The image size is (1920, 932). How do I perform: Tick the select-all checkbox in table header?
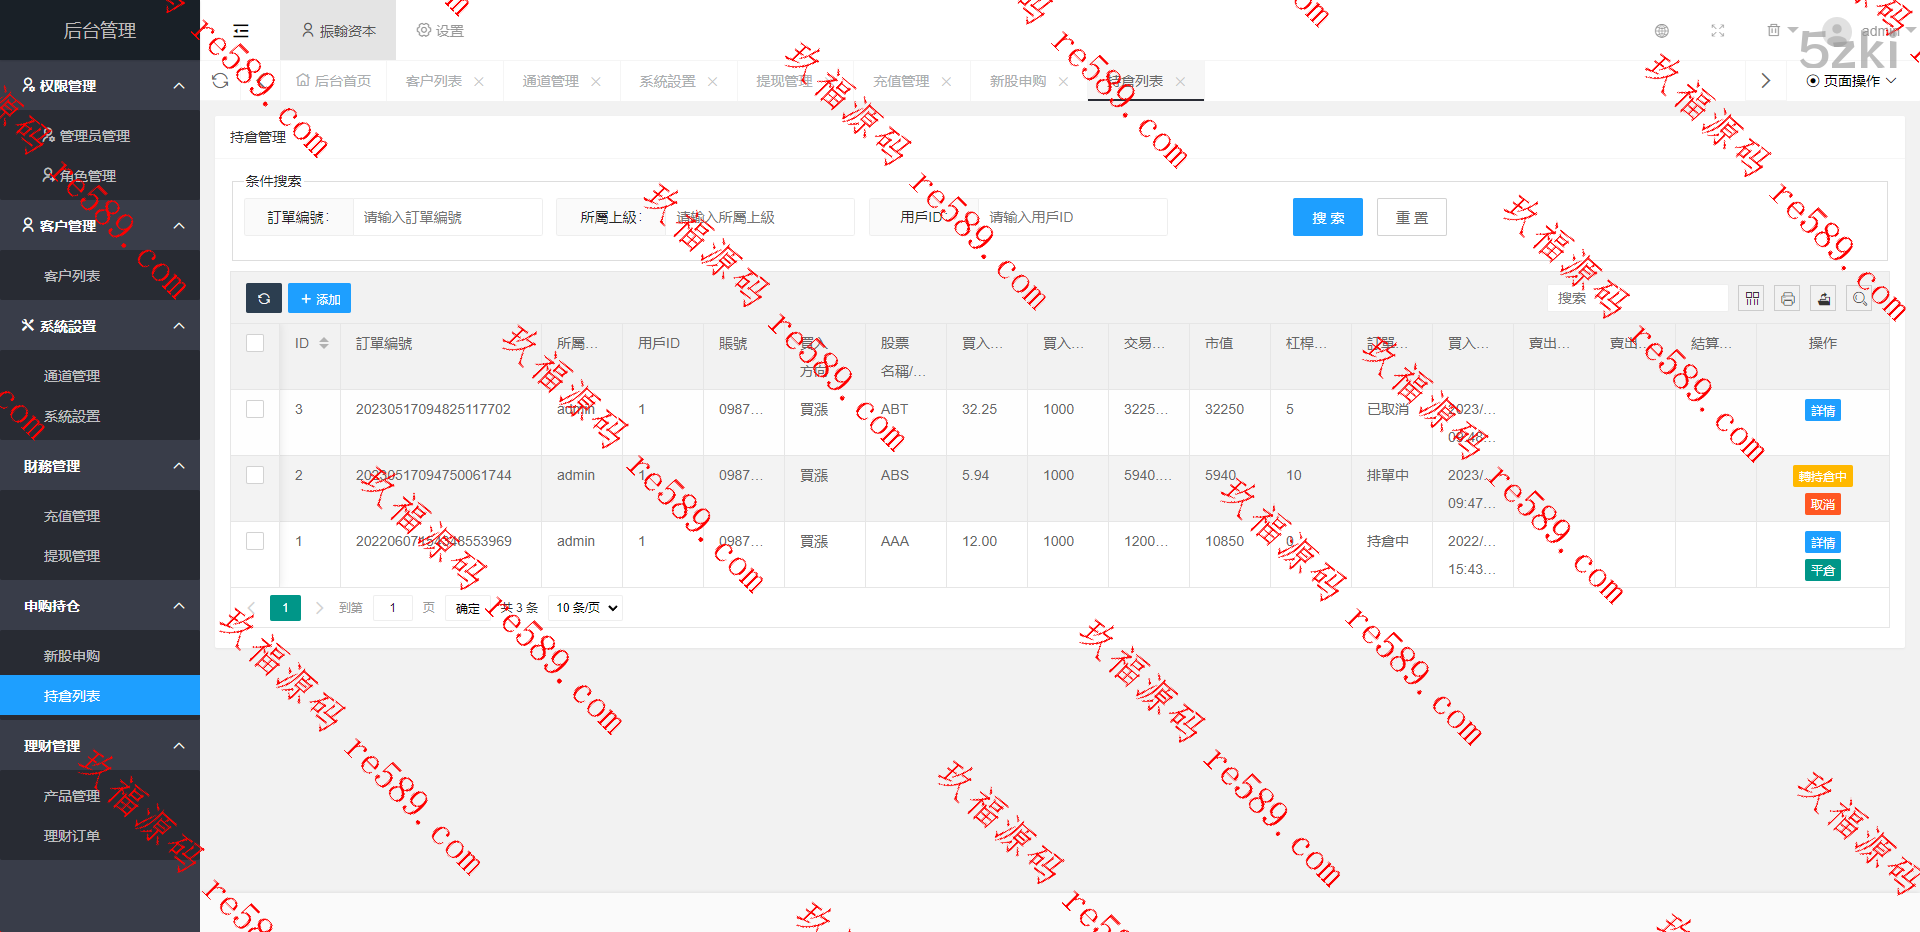(255, 343)
